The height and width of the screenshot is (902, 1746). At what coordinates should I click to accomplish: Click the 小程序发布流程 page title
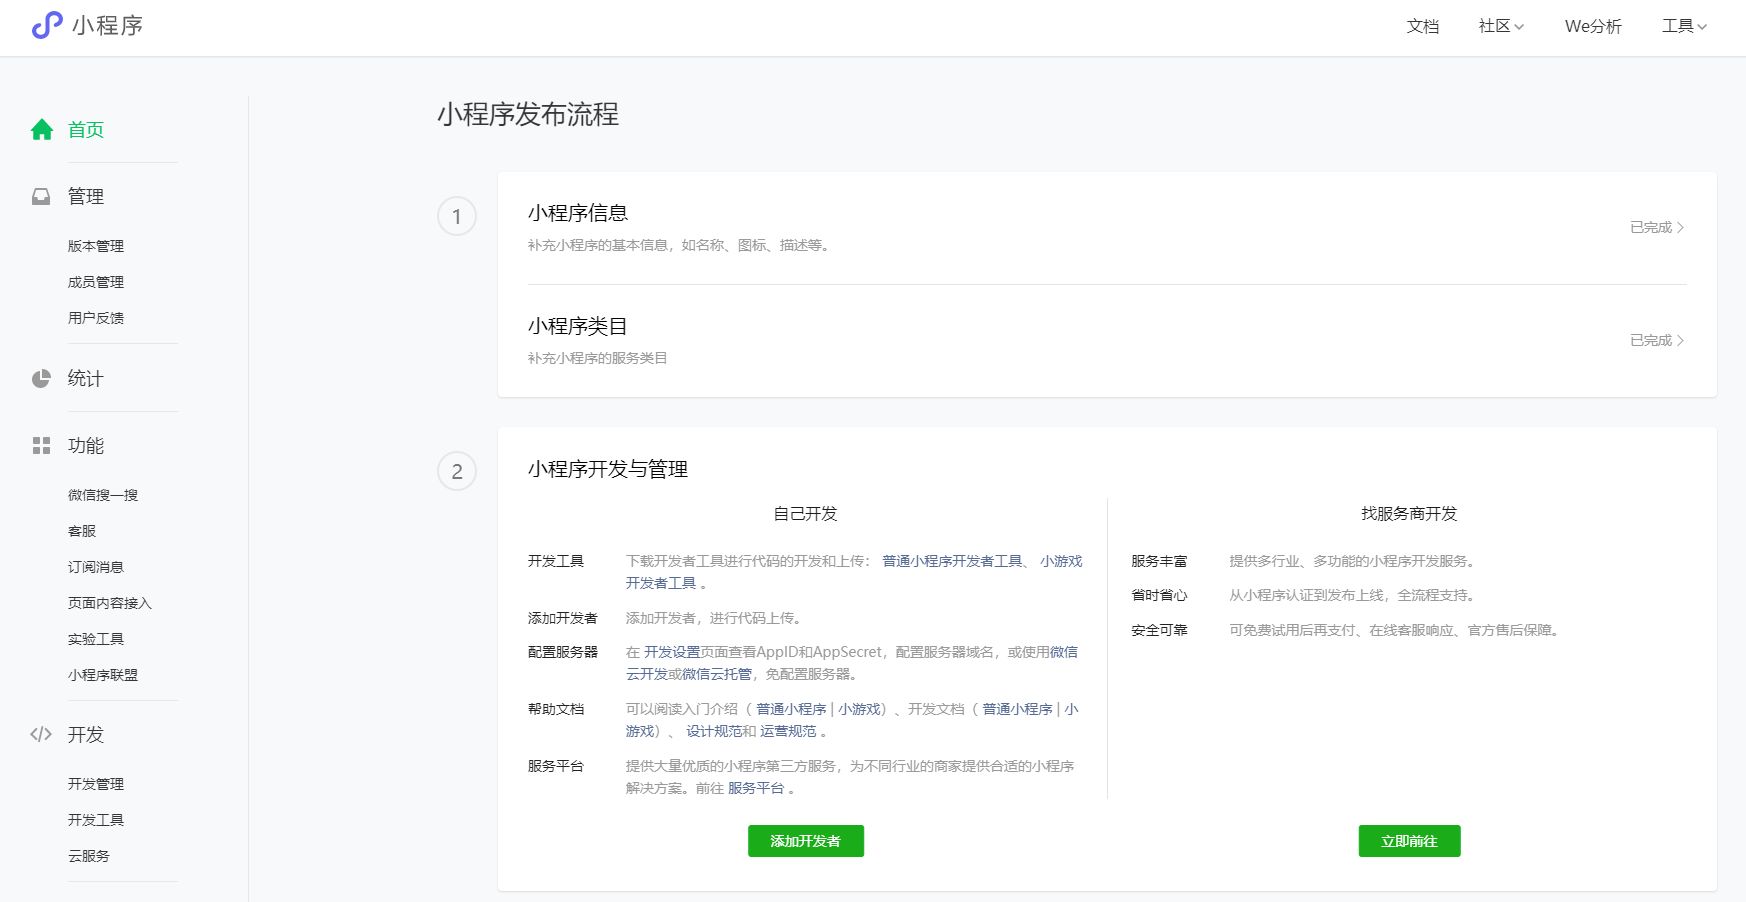(528, 114)
